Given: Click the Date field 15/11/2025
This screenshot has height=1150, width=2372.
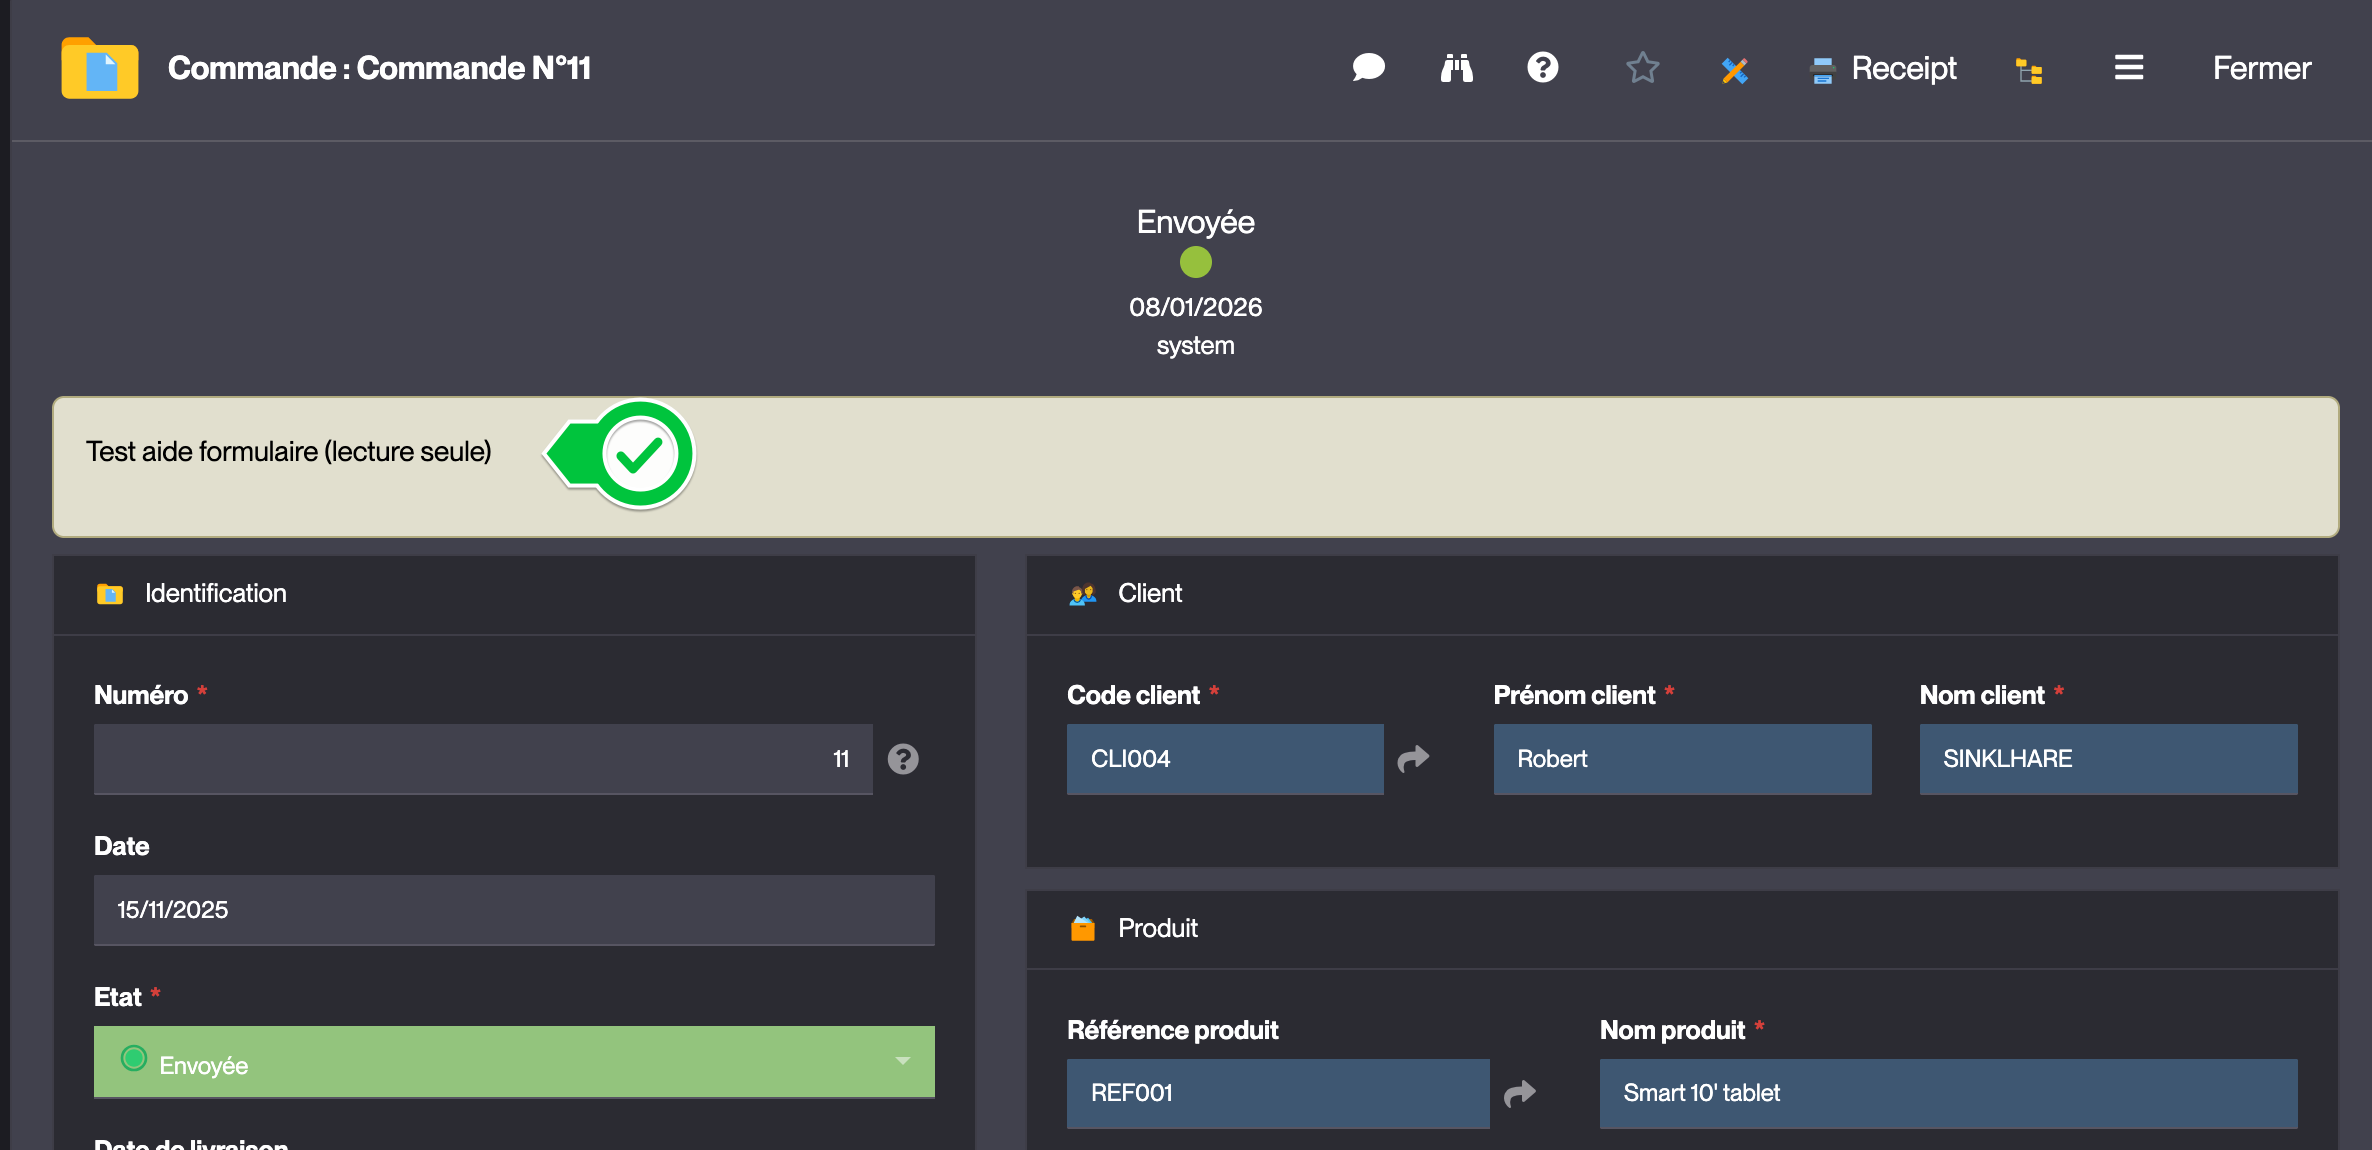Looking at the screenshot, I should (x=514, y=910).
